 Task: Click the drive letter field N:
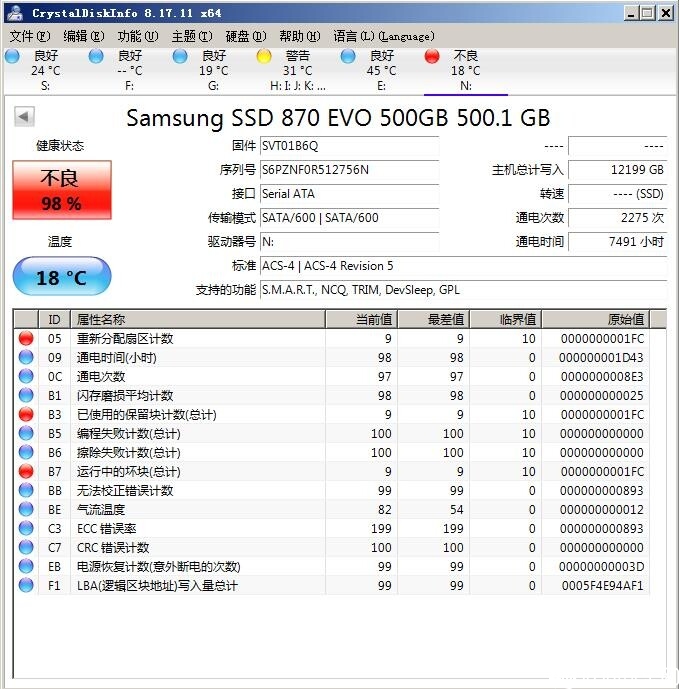coord(349,242)
